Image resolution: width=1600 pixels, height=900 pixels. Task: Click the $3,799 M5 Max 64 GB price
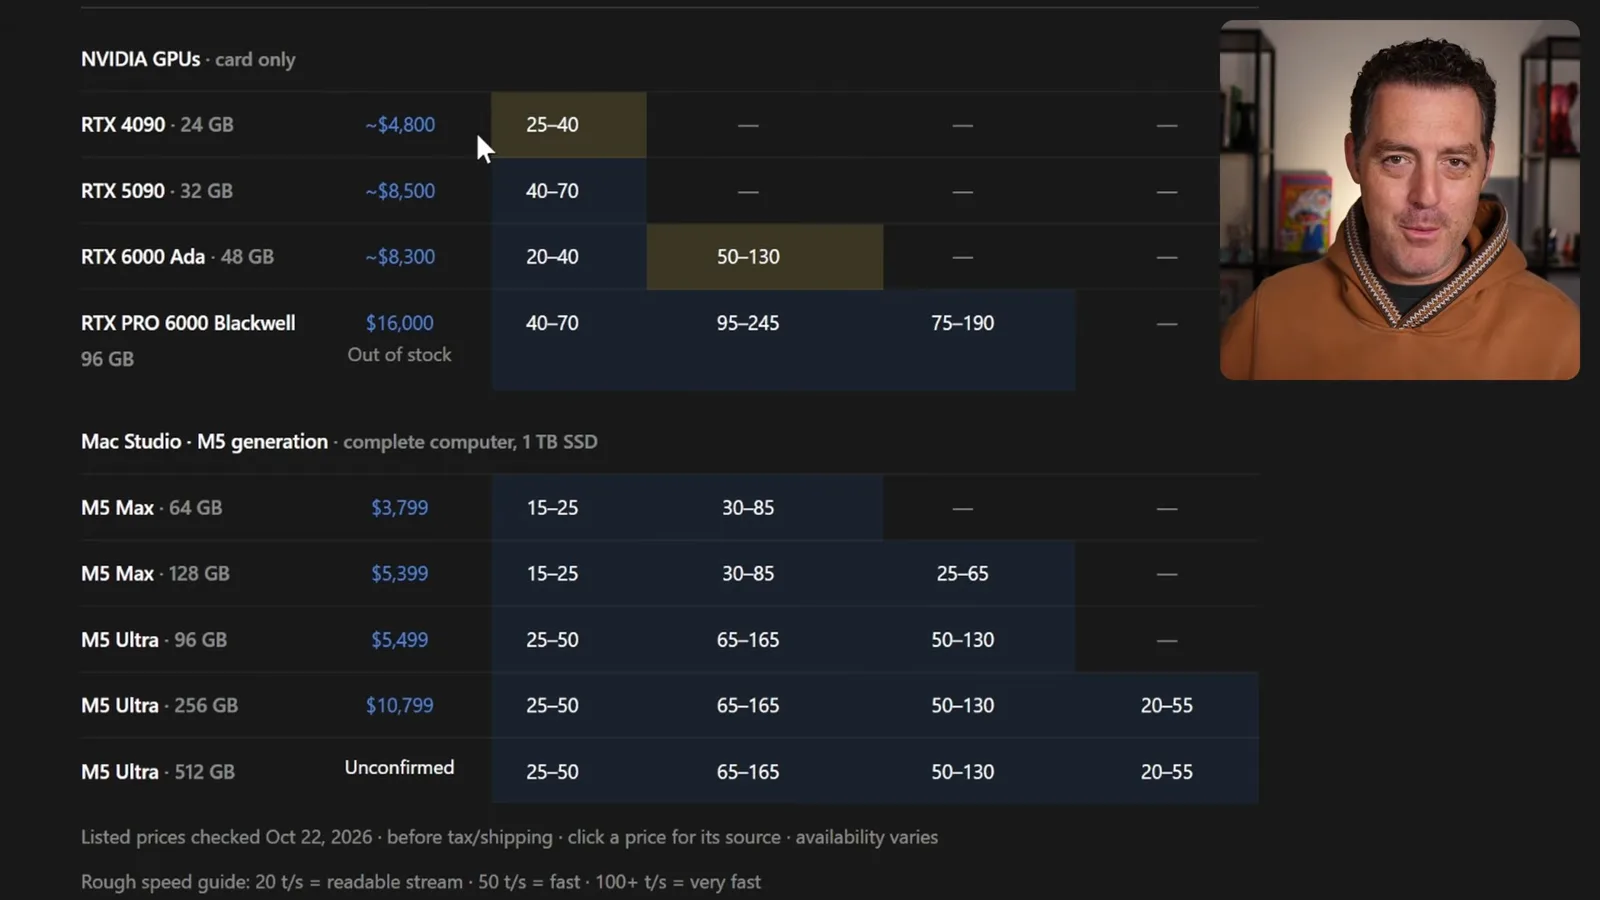(x=400, y=508)
